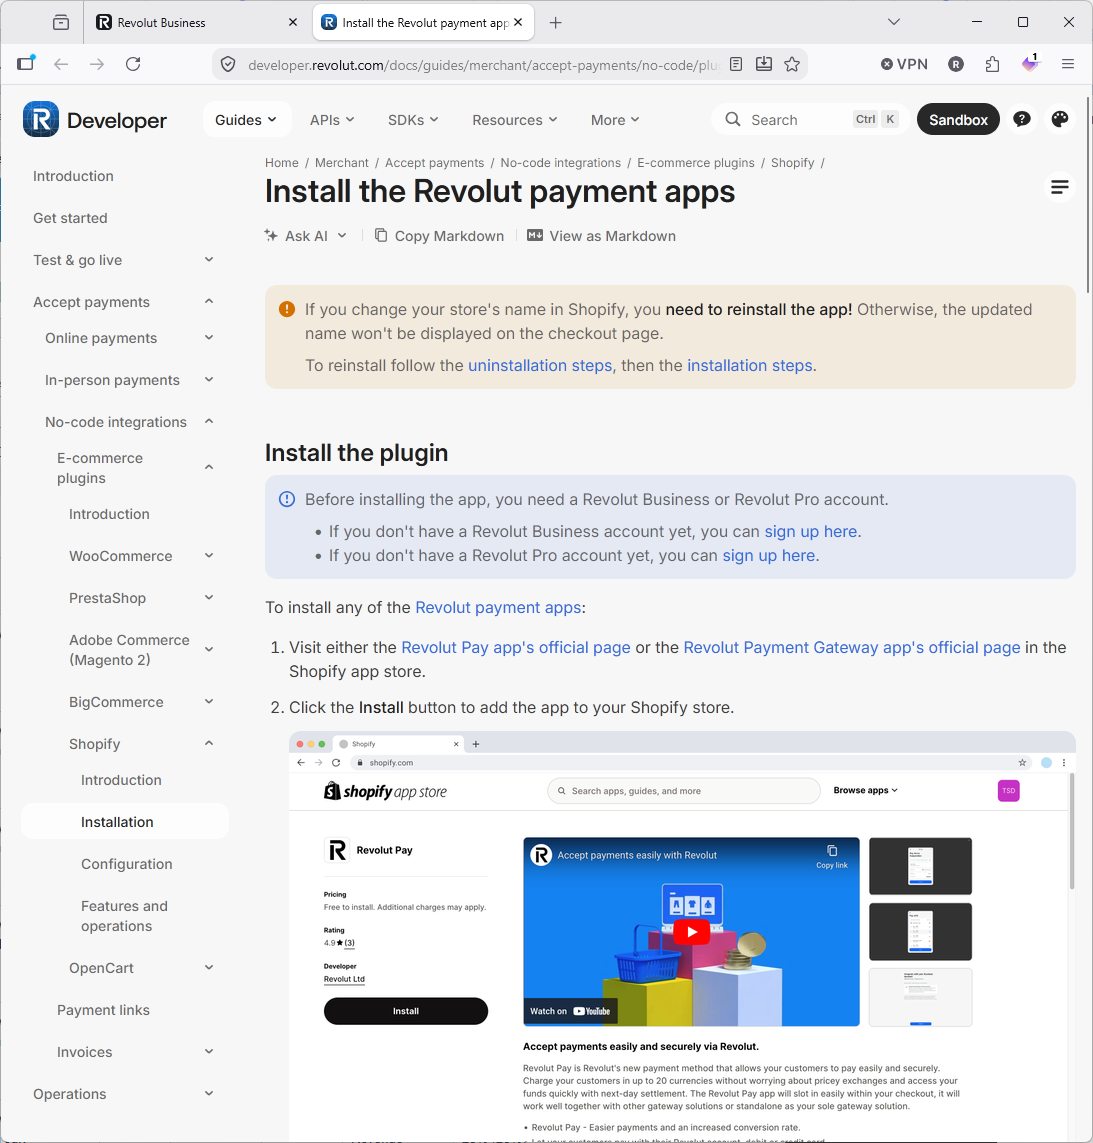Expand the Online payments section

[x=209, y=338]
